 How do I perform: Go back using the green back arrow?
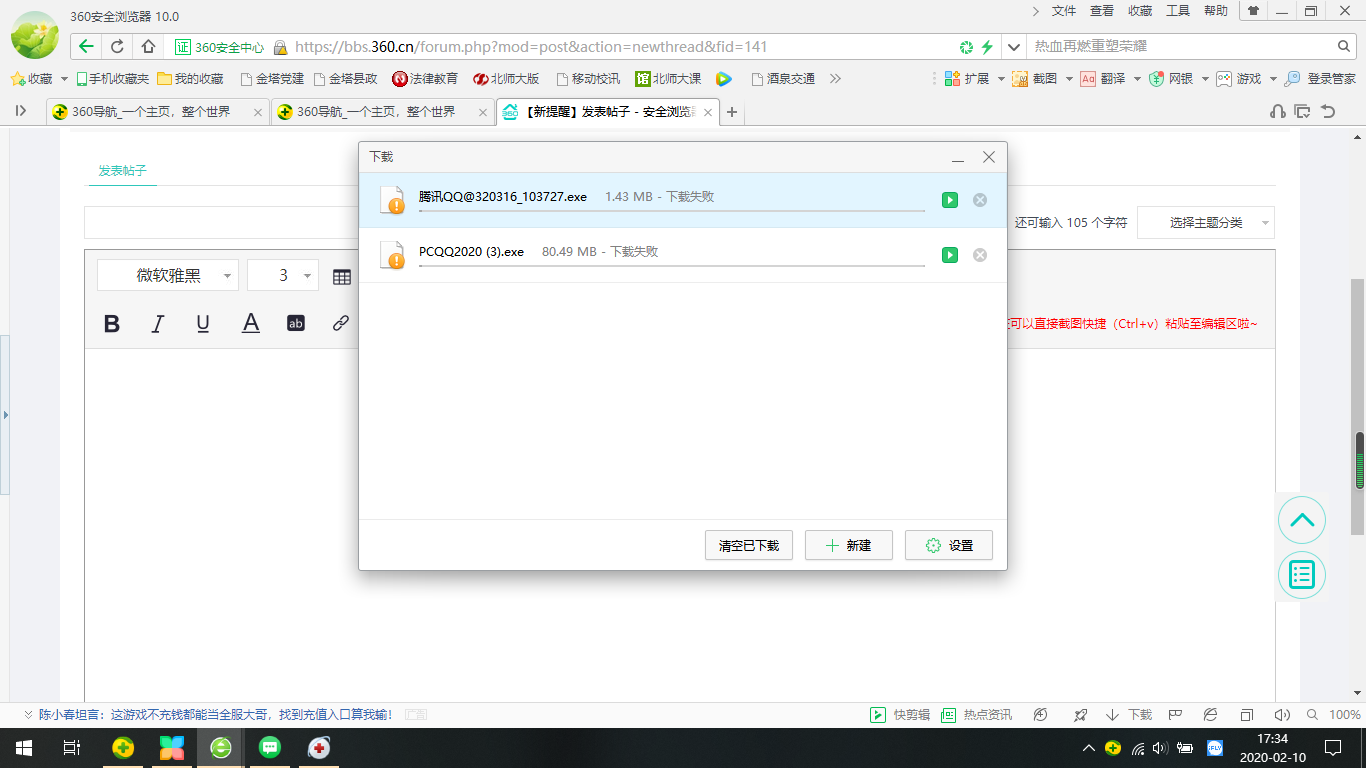(86, 46)
